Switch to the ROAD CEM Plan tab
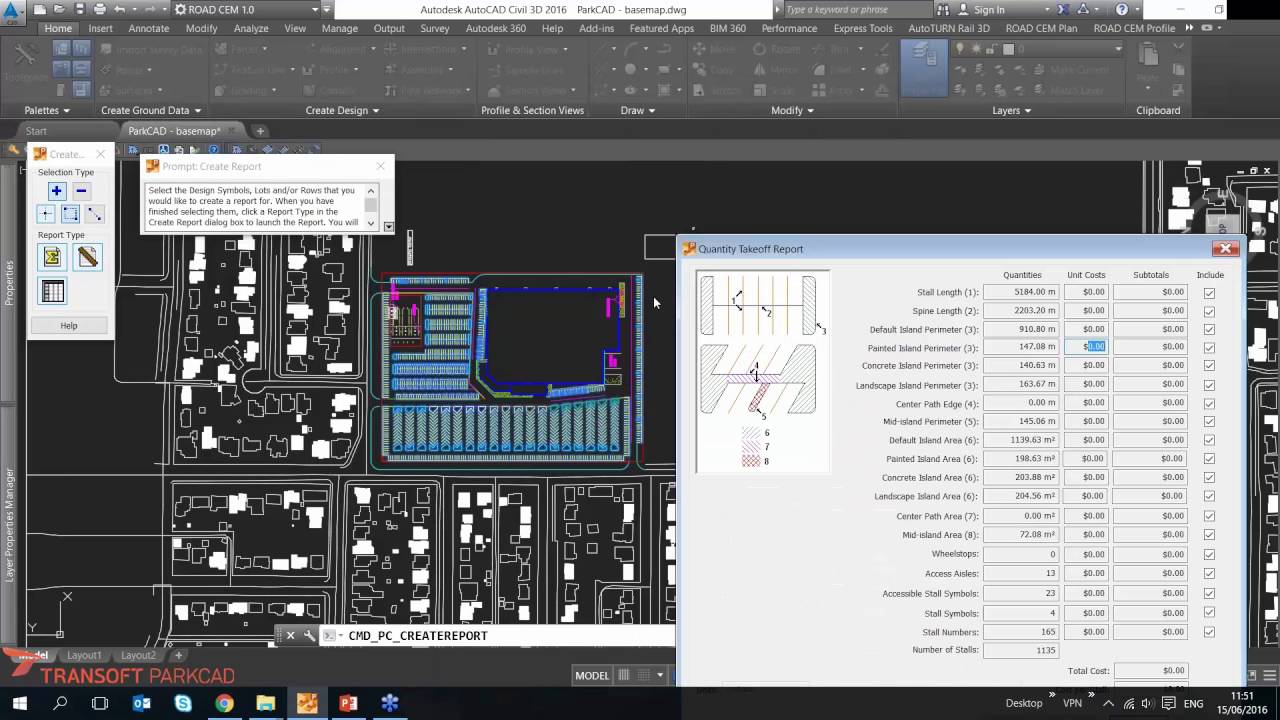 [1043, 28]
